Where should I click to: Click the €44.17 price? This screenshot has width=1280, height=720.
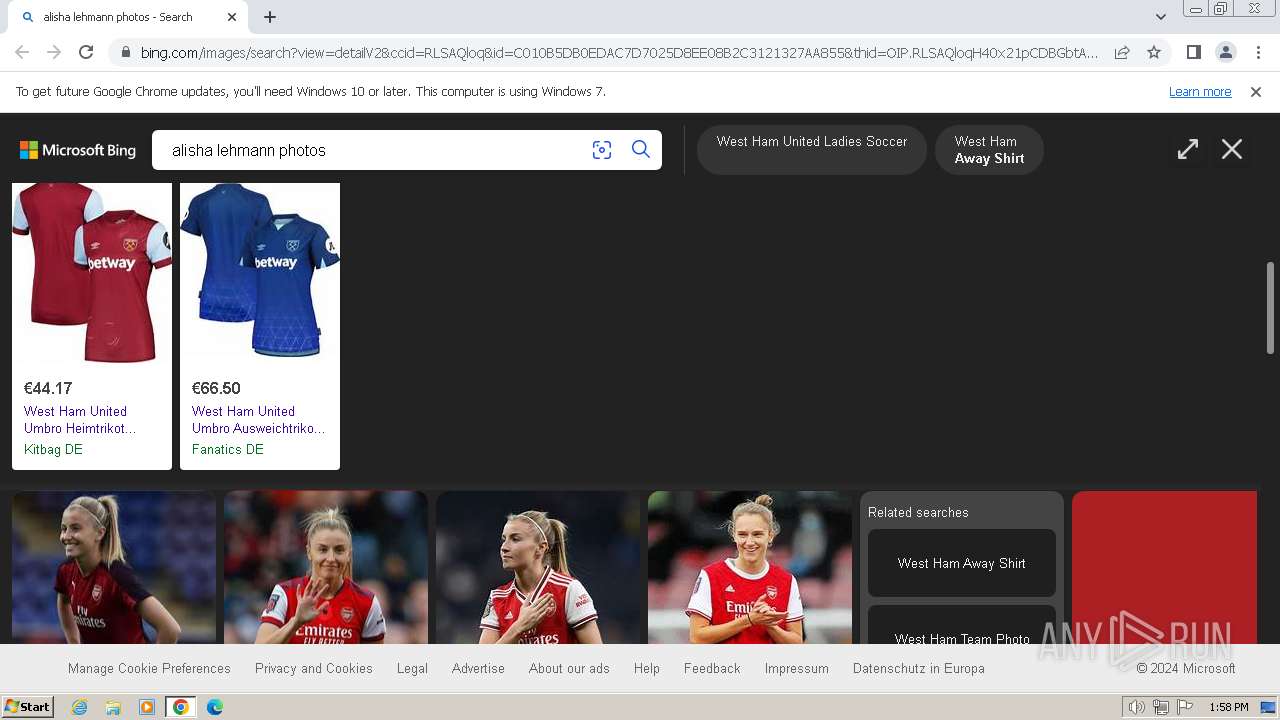click(48, 388)
